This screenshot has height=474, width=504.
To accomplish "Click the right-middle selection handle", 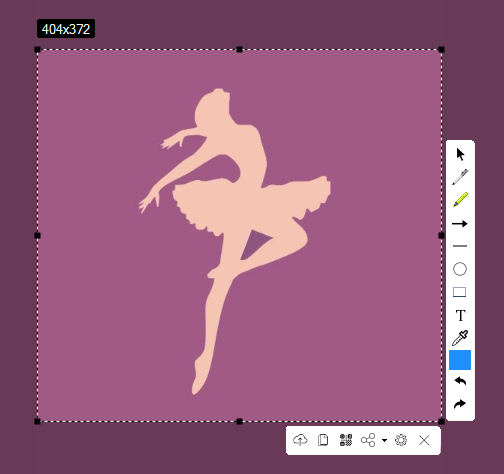I will tap(441, 236).
